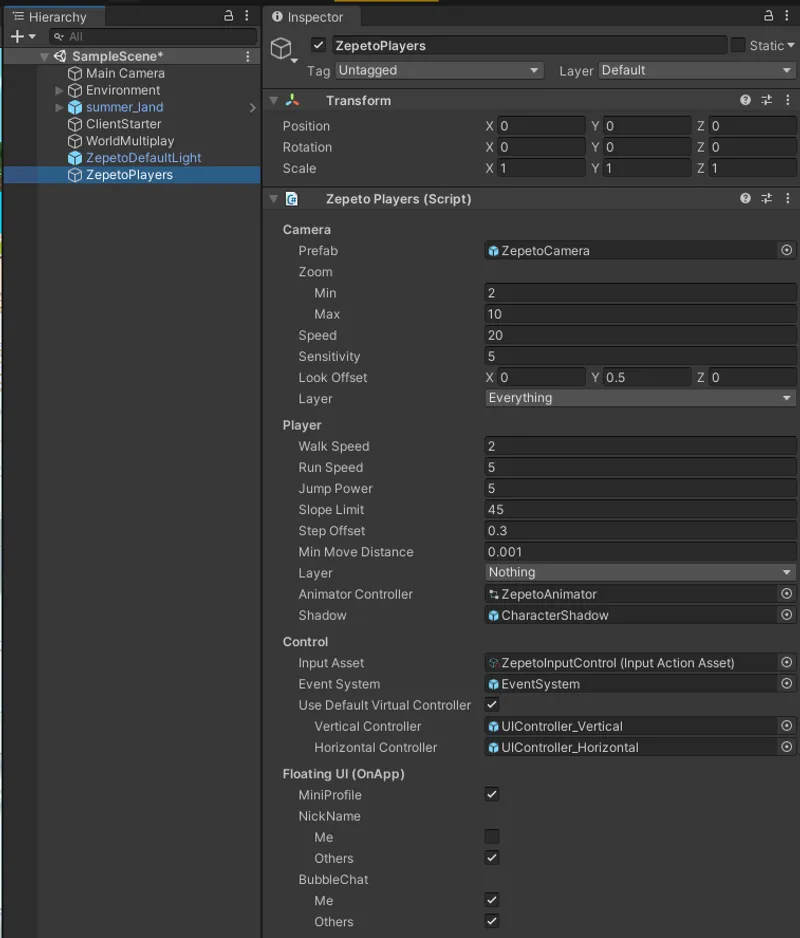Enable the Me checkbox under NickName
Screen dimensions: 800x938
click(491, 837)
